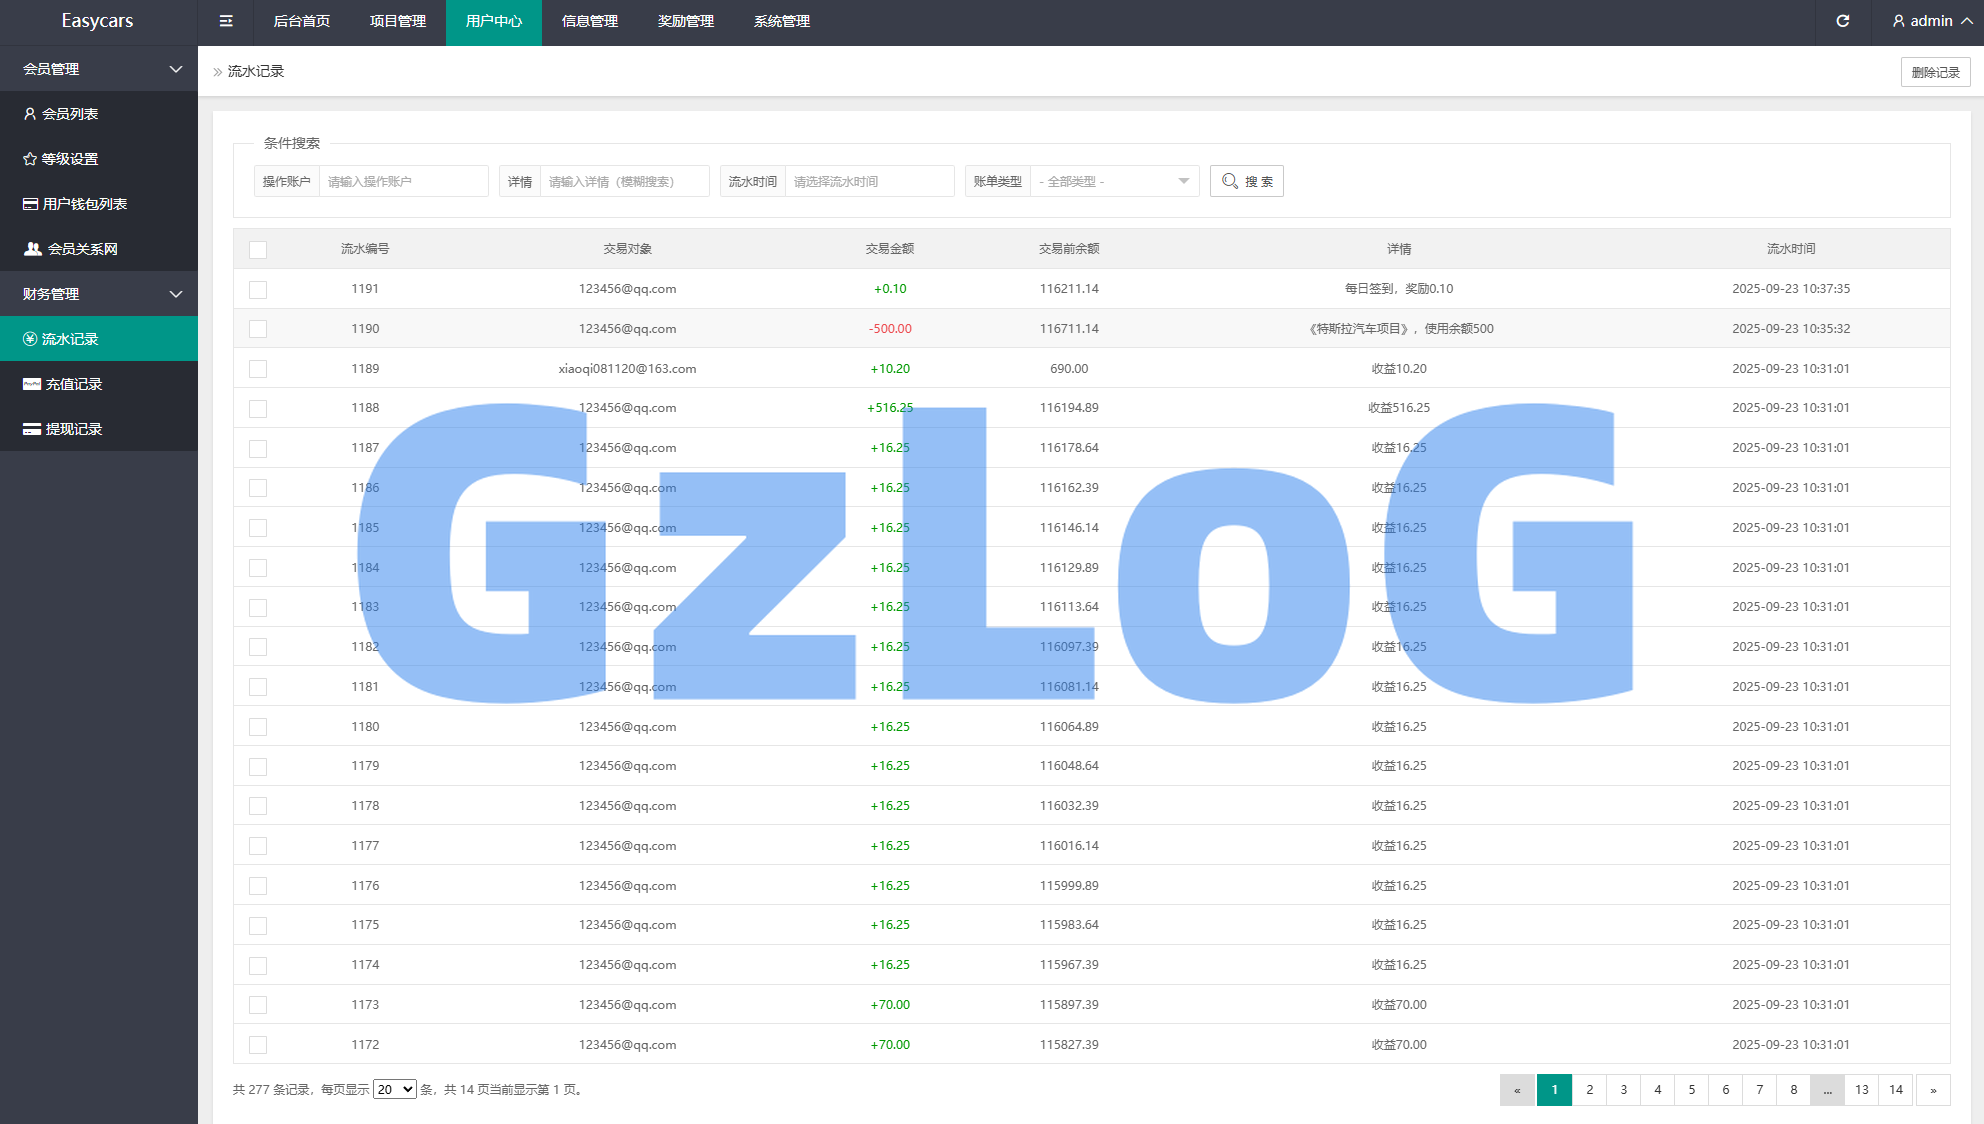
Task: Open 等级设置 star icon item
Action: click(30, 159)
